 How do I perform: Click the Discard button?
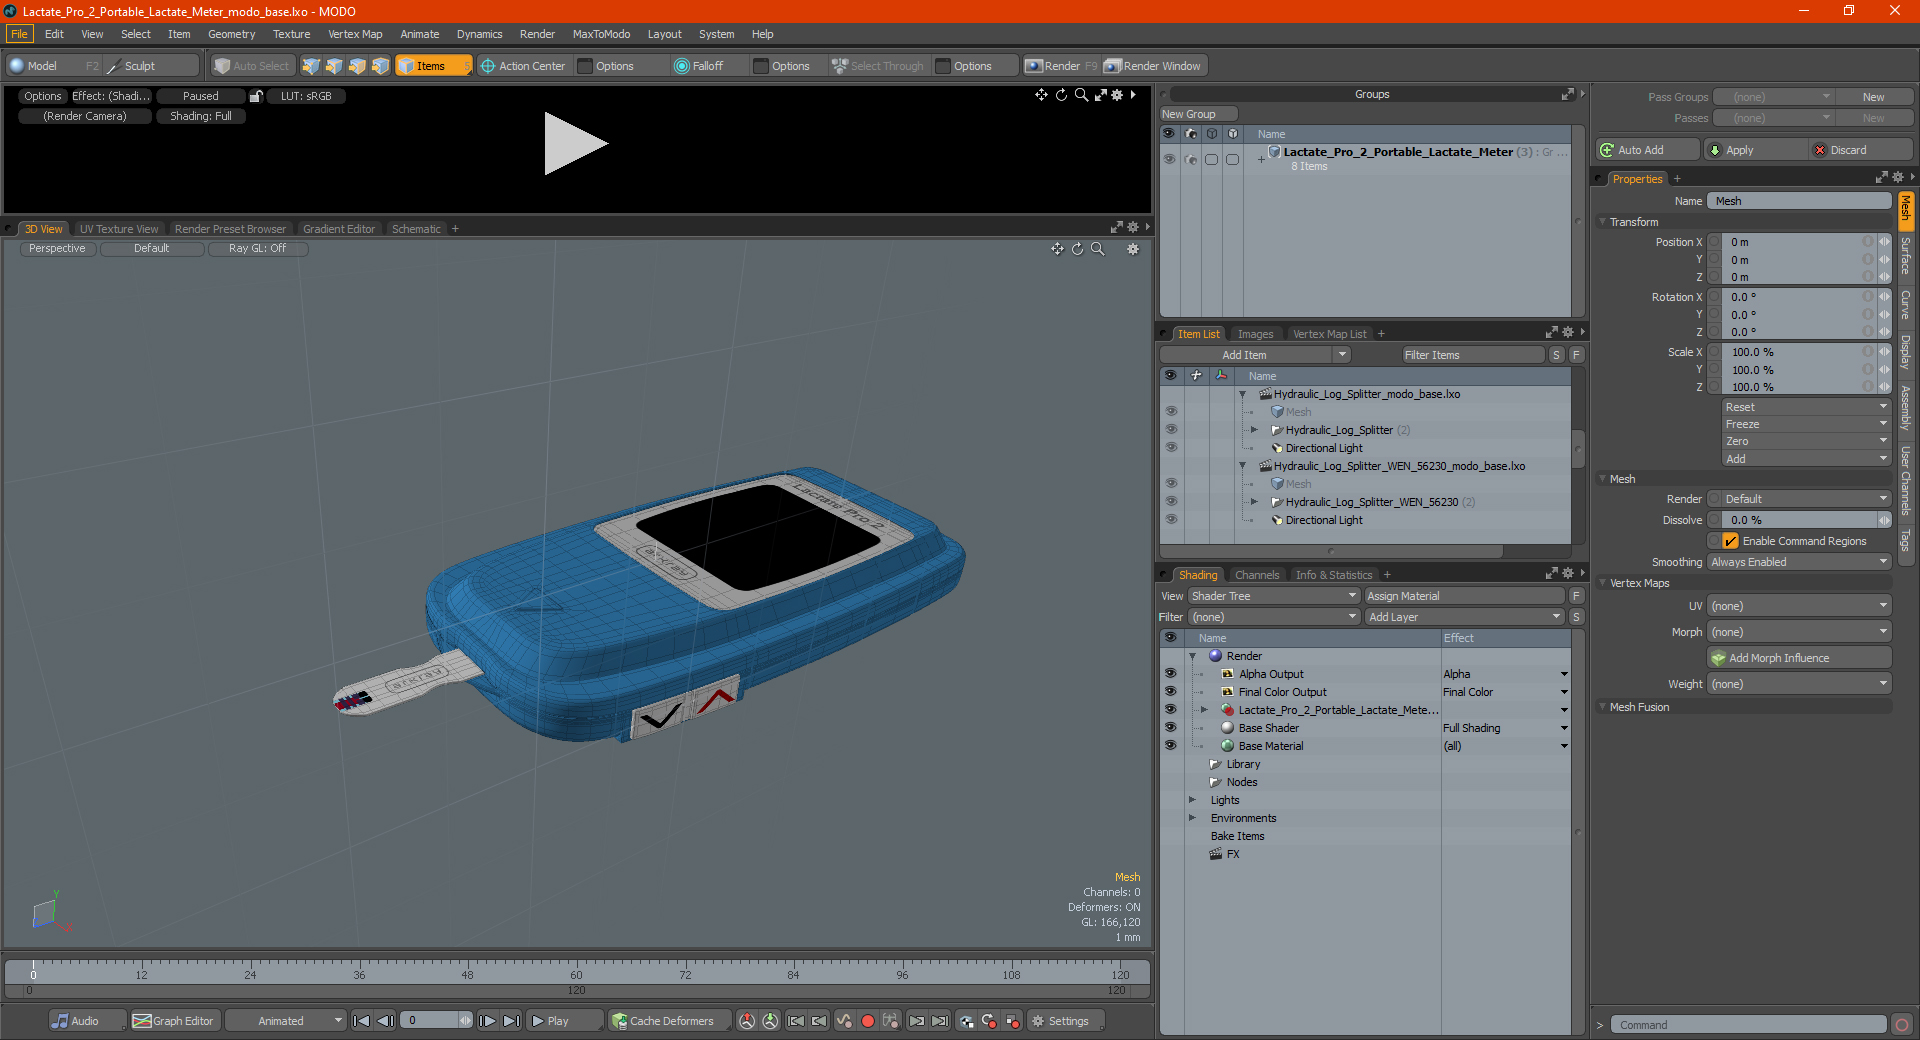[1860, 150]
